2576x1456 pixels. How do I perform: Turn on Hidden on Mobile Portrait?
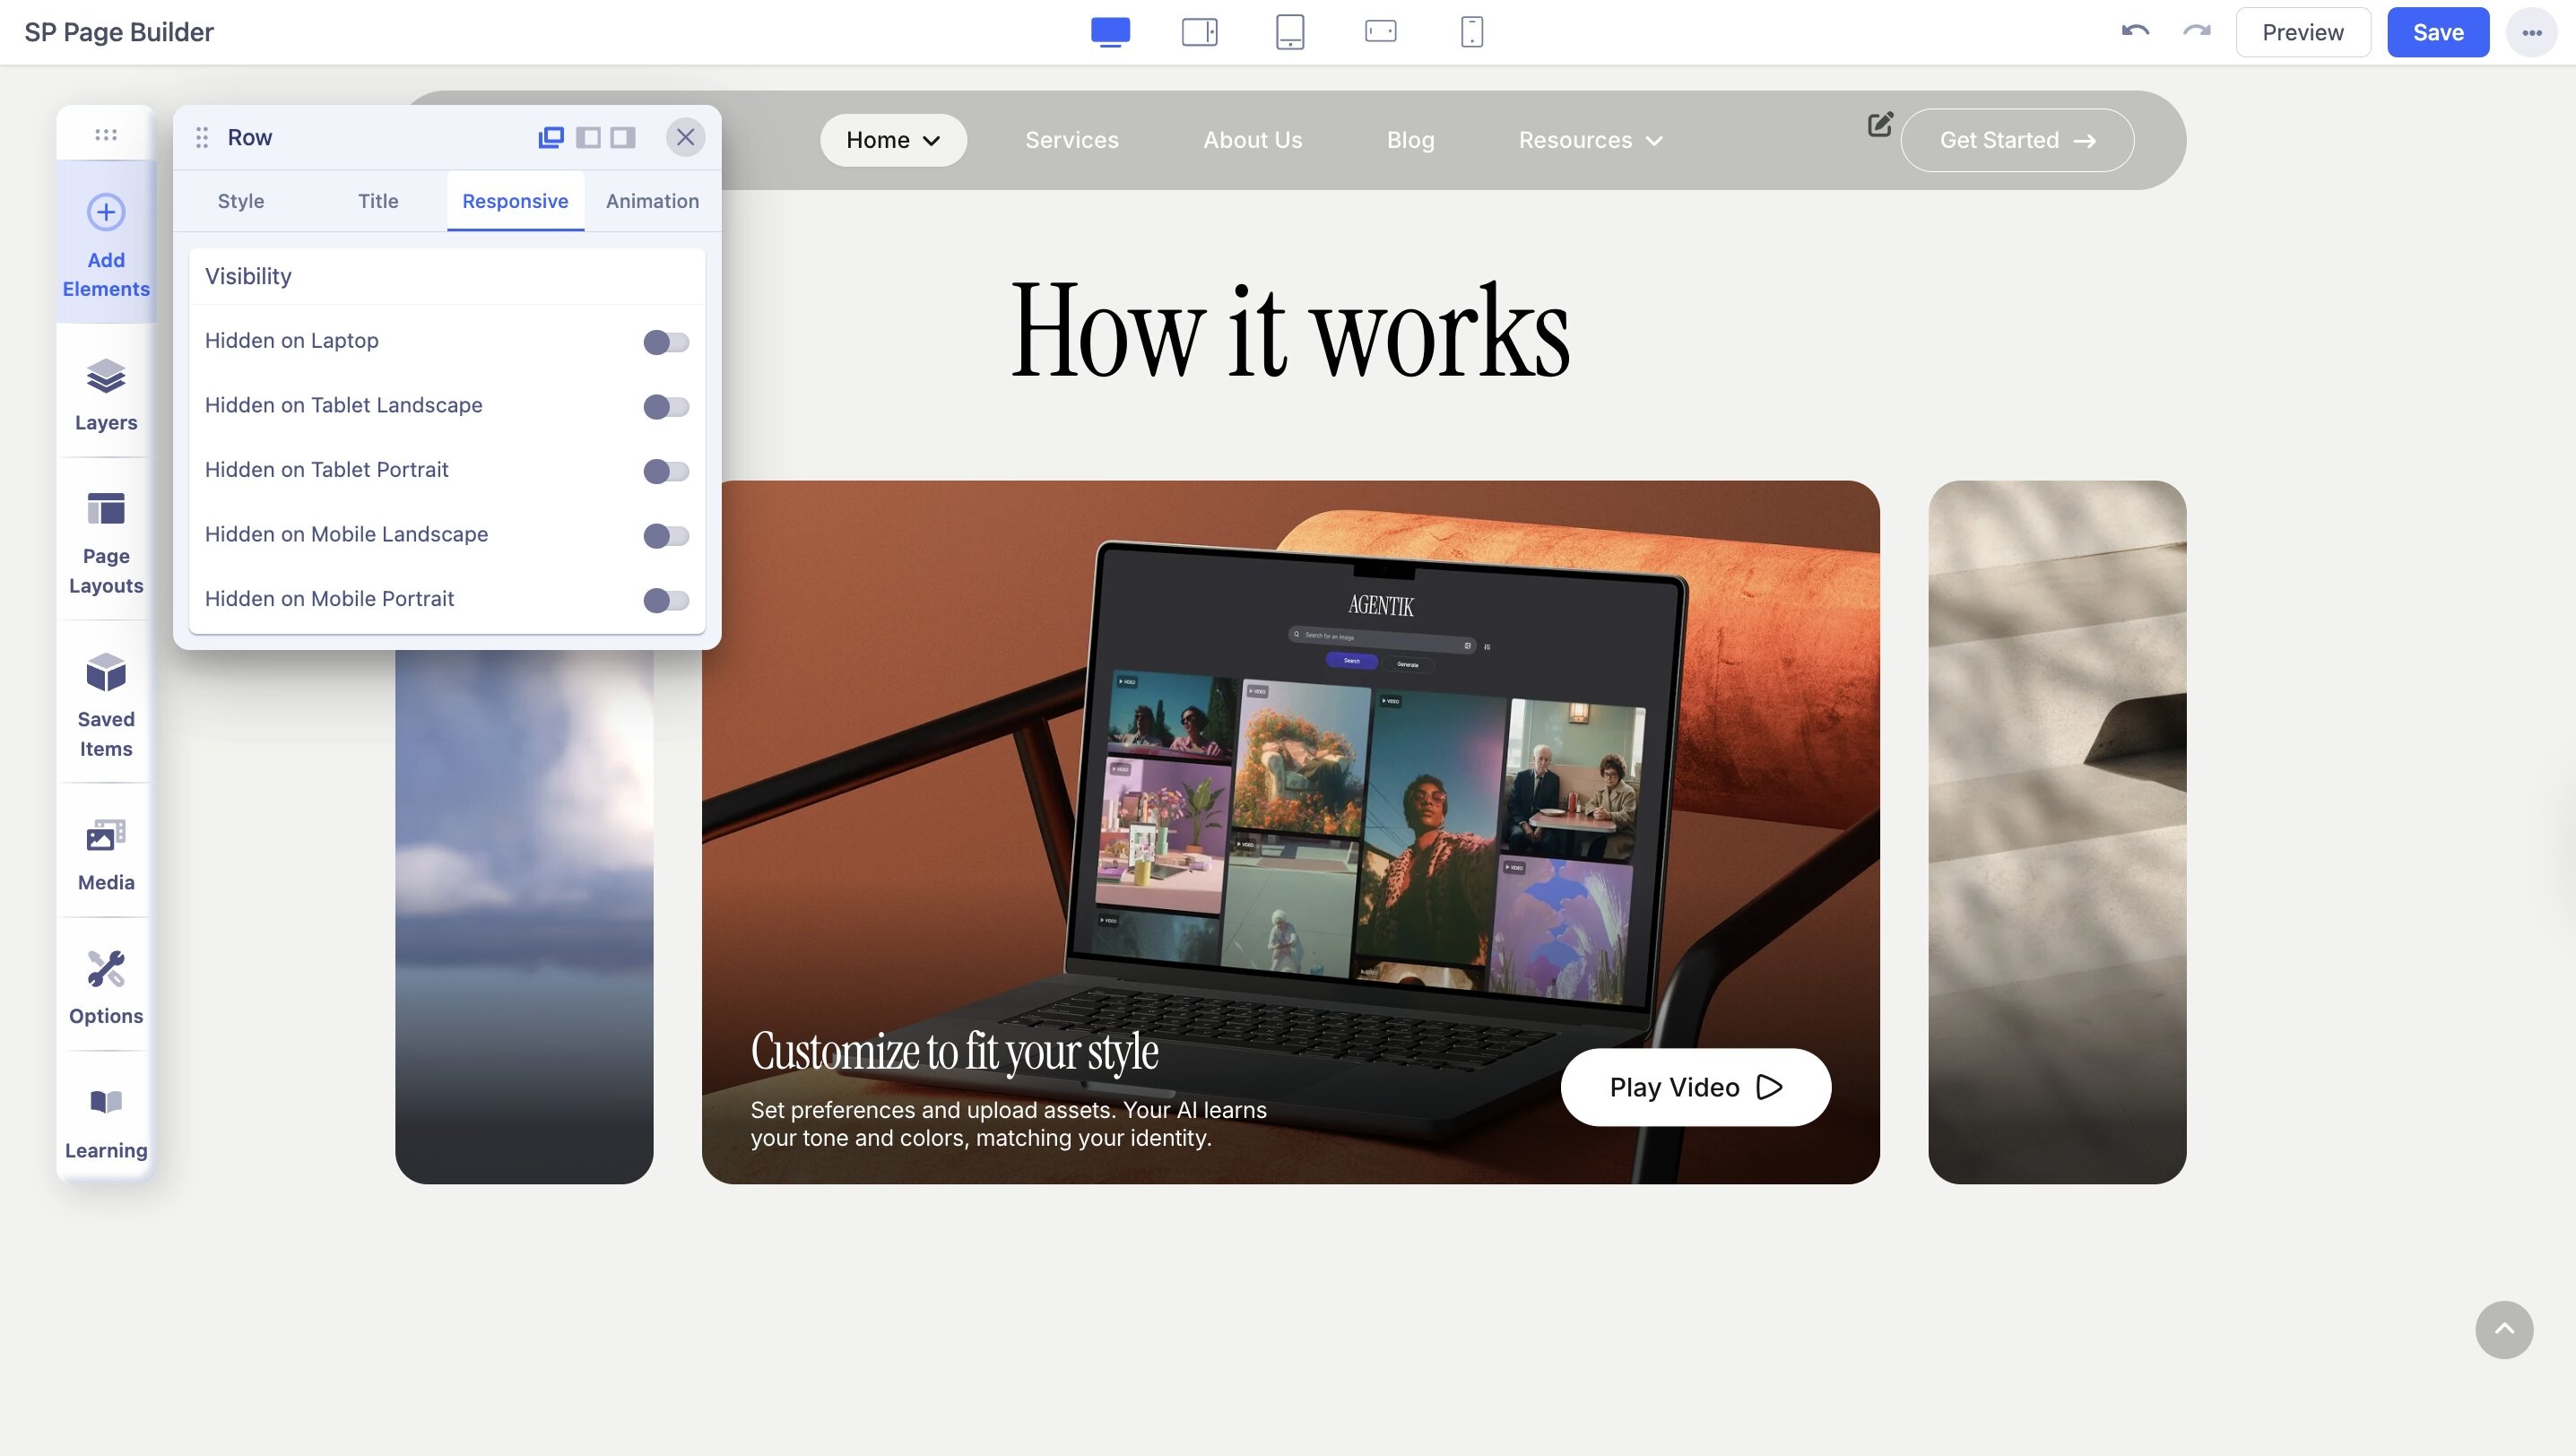pos(666,600)
